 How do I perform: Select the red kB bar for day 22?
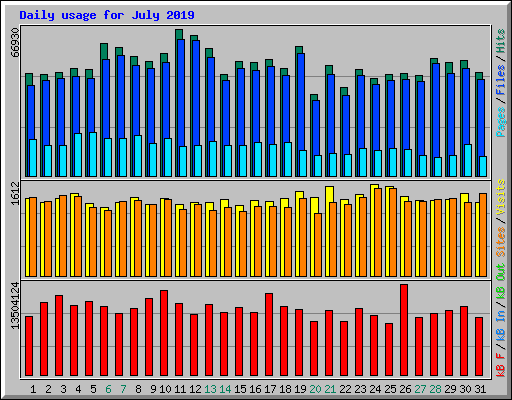point(344,349)
